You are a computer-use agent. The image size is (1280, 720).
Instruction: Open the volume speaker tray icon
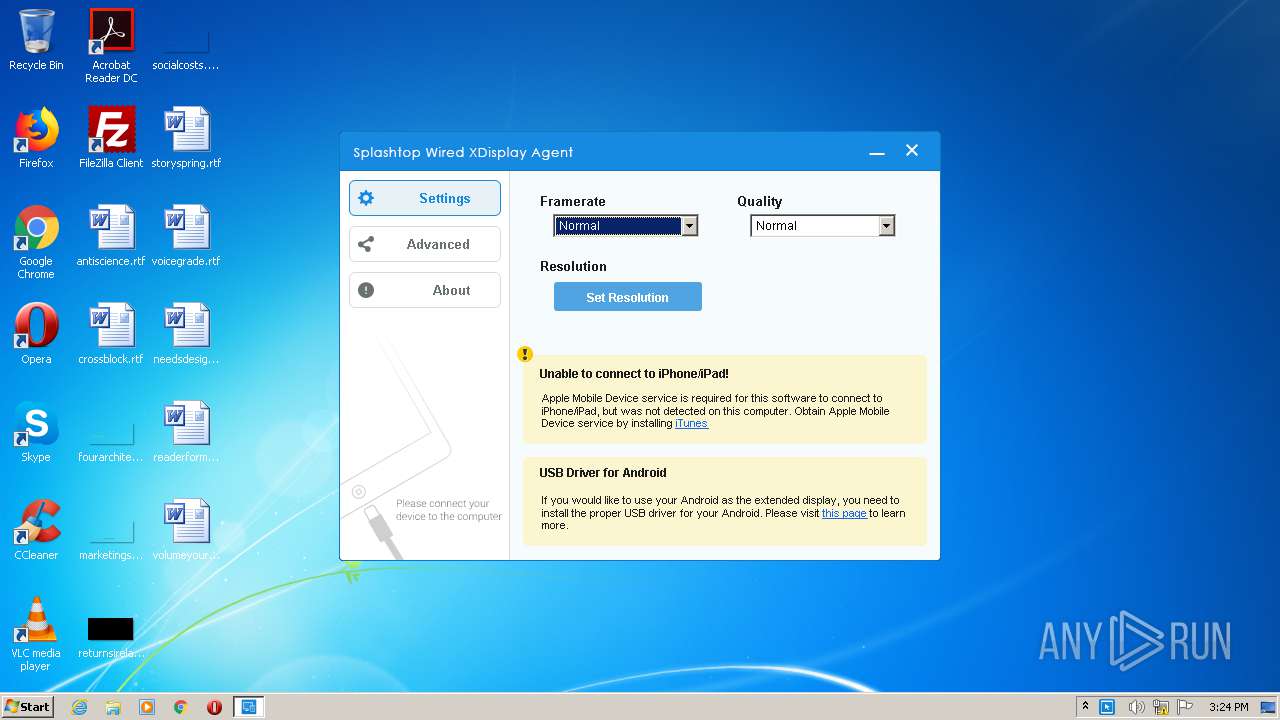[1136, 707]
